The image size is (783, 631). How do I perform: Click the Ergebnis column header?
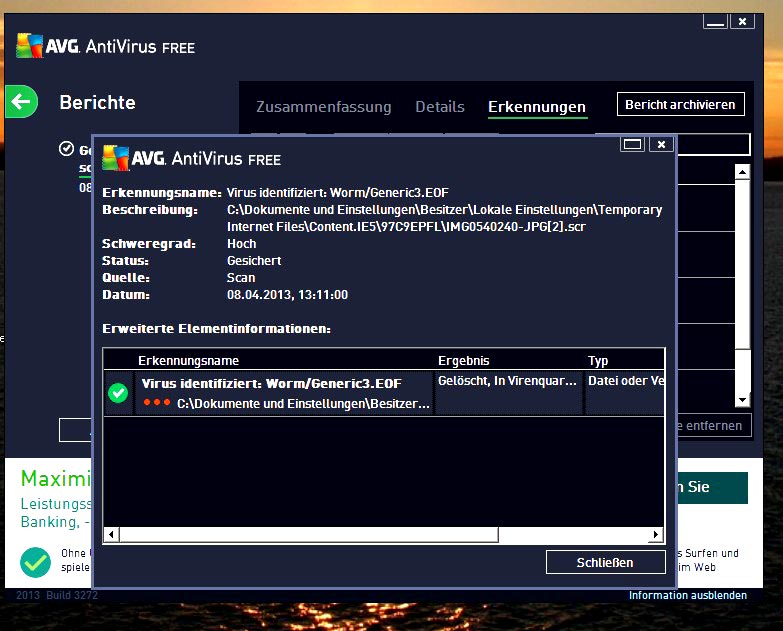pos(464,360)
